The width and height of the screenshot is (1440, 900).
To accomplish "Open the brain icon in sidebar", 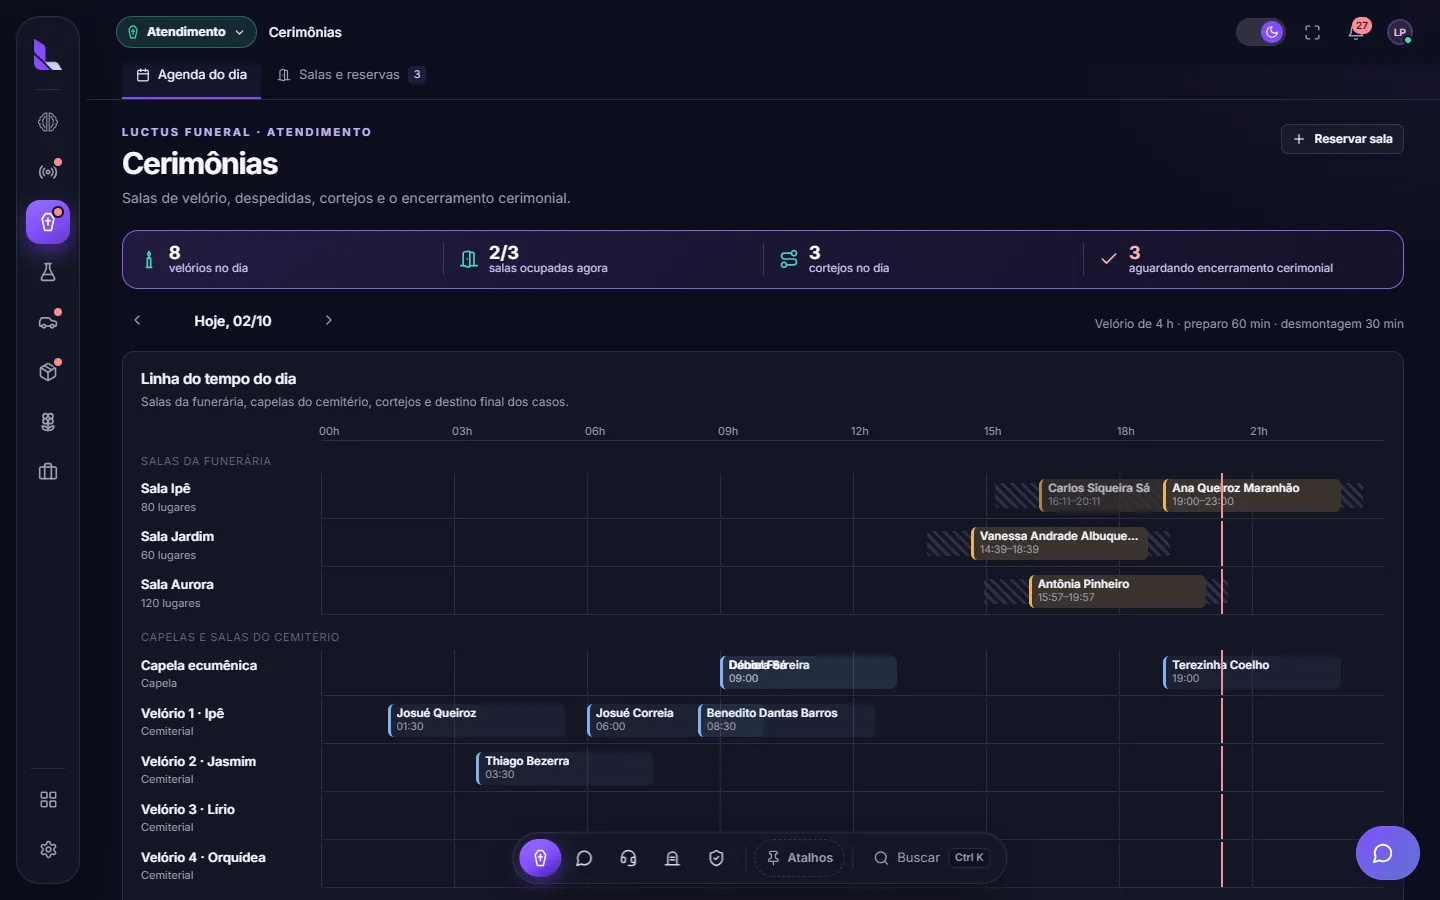I will (48, 122).
